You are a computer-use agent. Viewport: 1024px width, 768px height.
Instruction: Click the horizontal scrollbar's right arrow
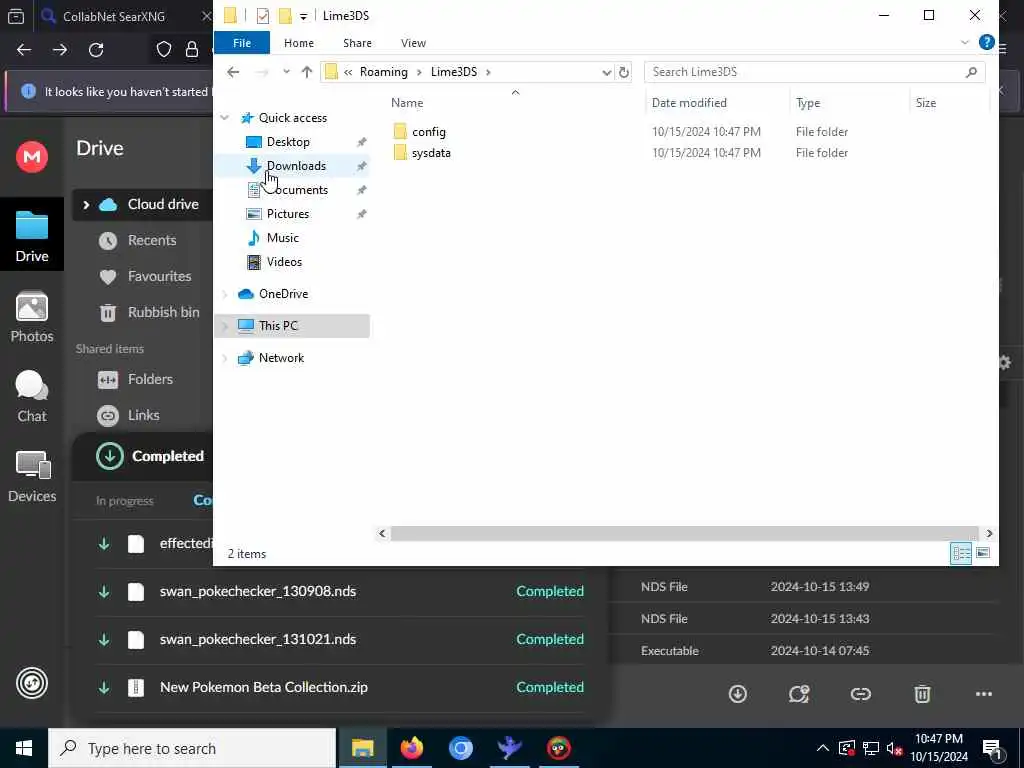point(989,534)
